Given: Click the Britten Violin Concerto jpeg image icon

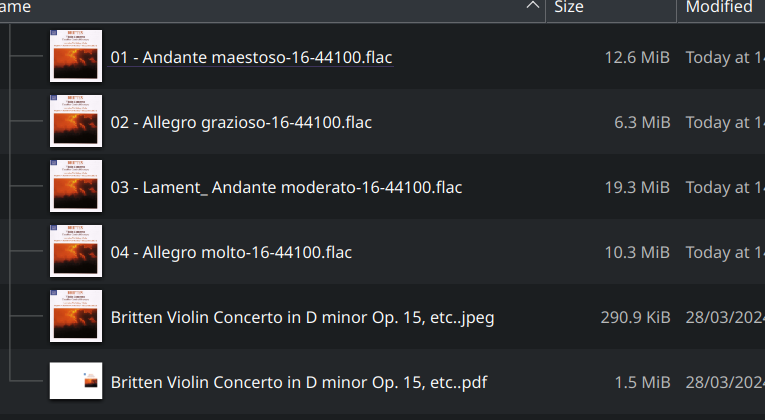Looking at the screenshot, I should click(76, 317).
